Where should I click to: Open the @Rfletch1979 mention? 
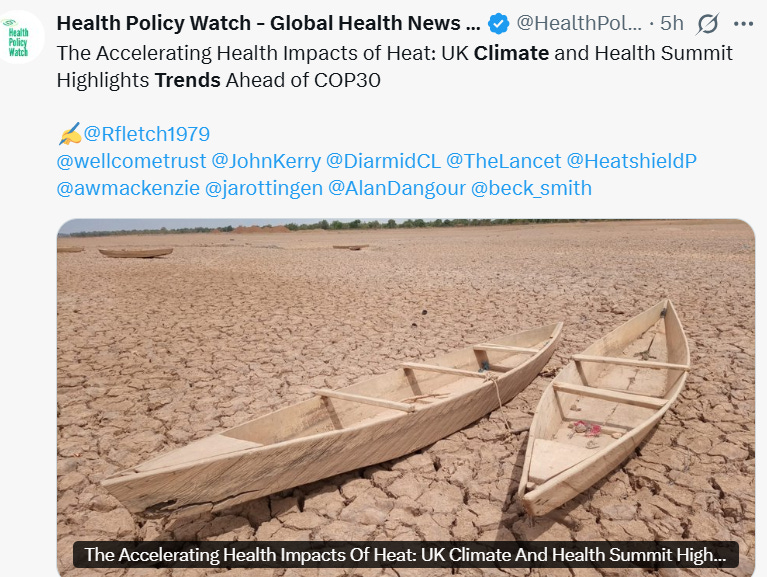147,134
